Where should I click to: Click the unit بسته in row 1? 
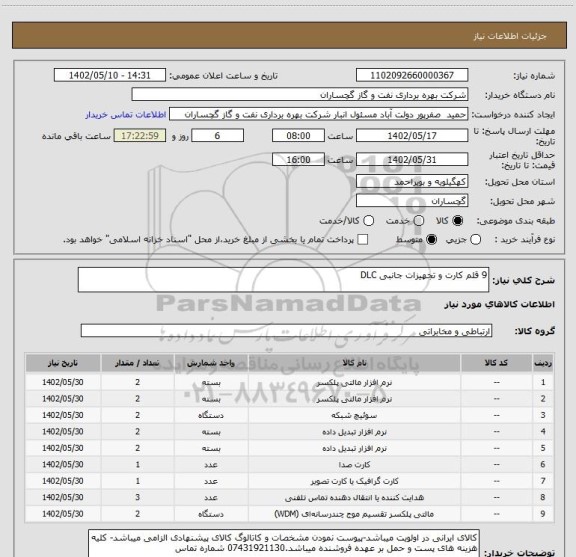point(211,382)
